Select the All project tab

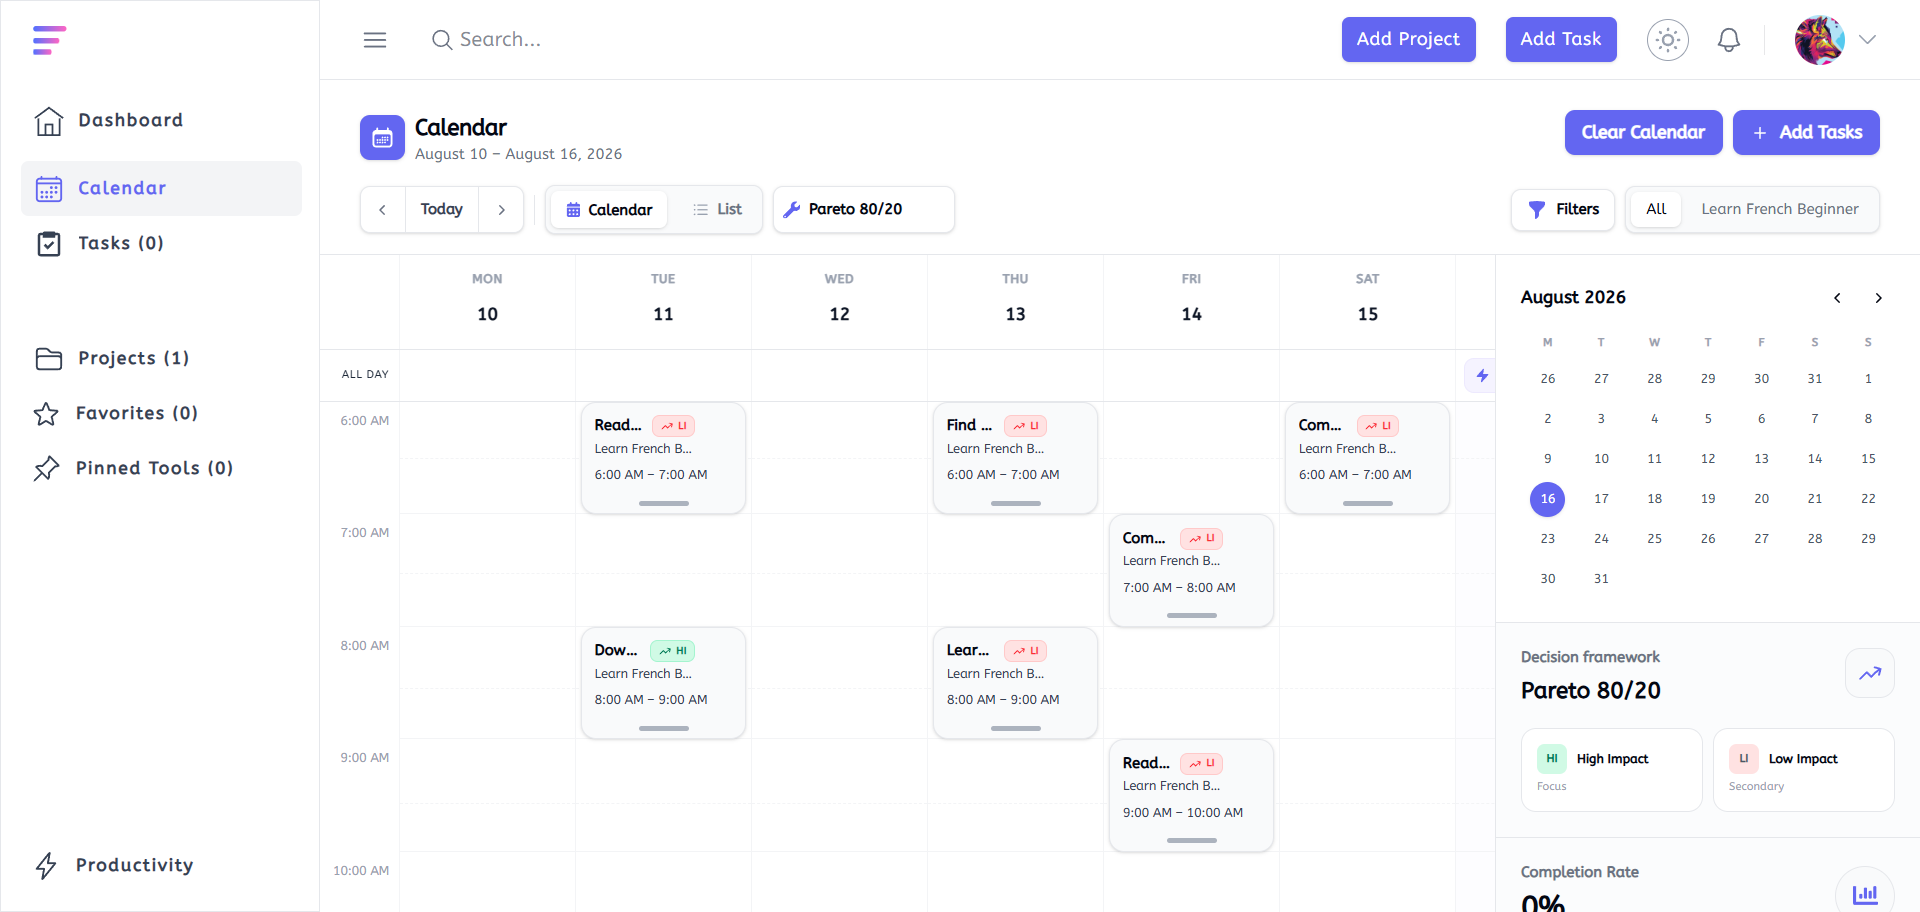tap(1656, 209)
